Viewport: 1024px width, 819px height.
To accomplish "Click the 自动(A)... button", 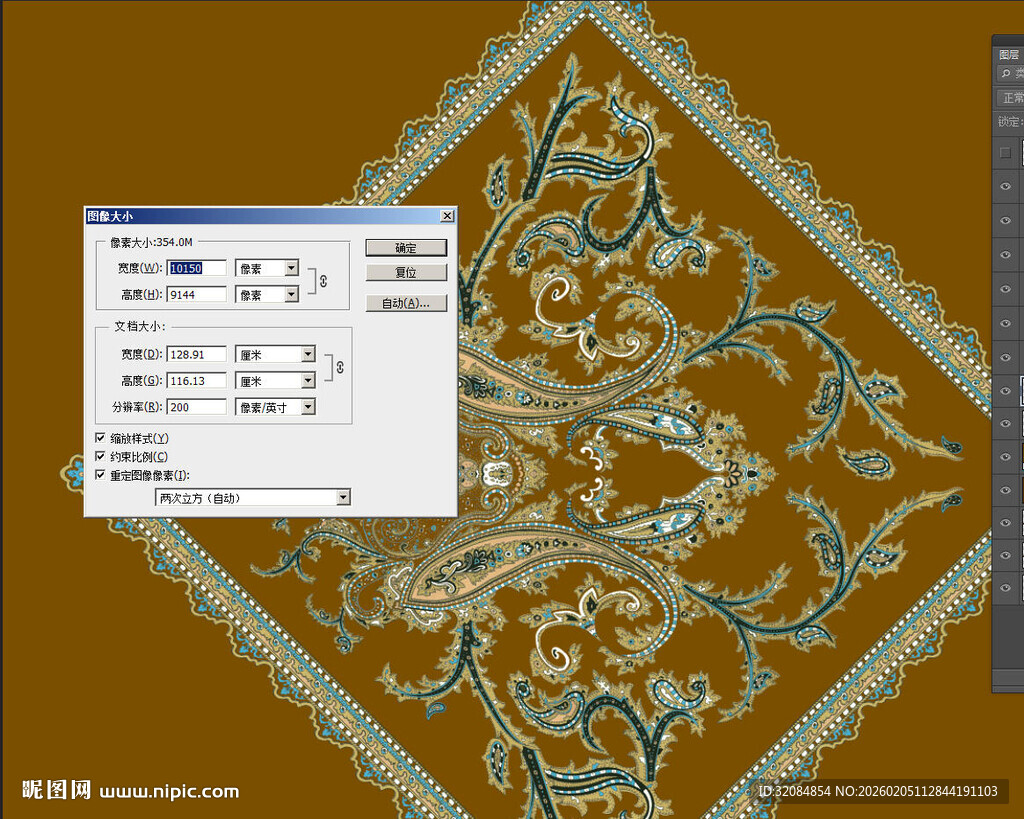I will coord(406,303).
